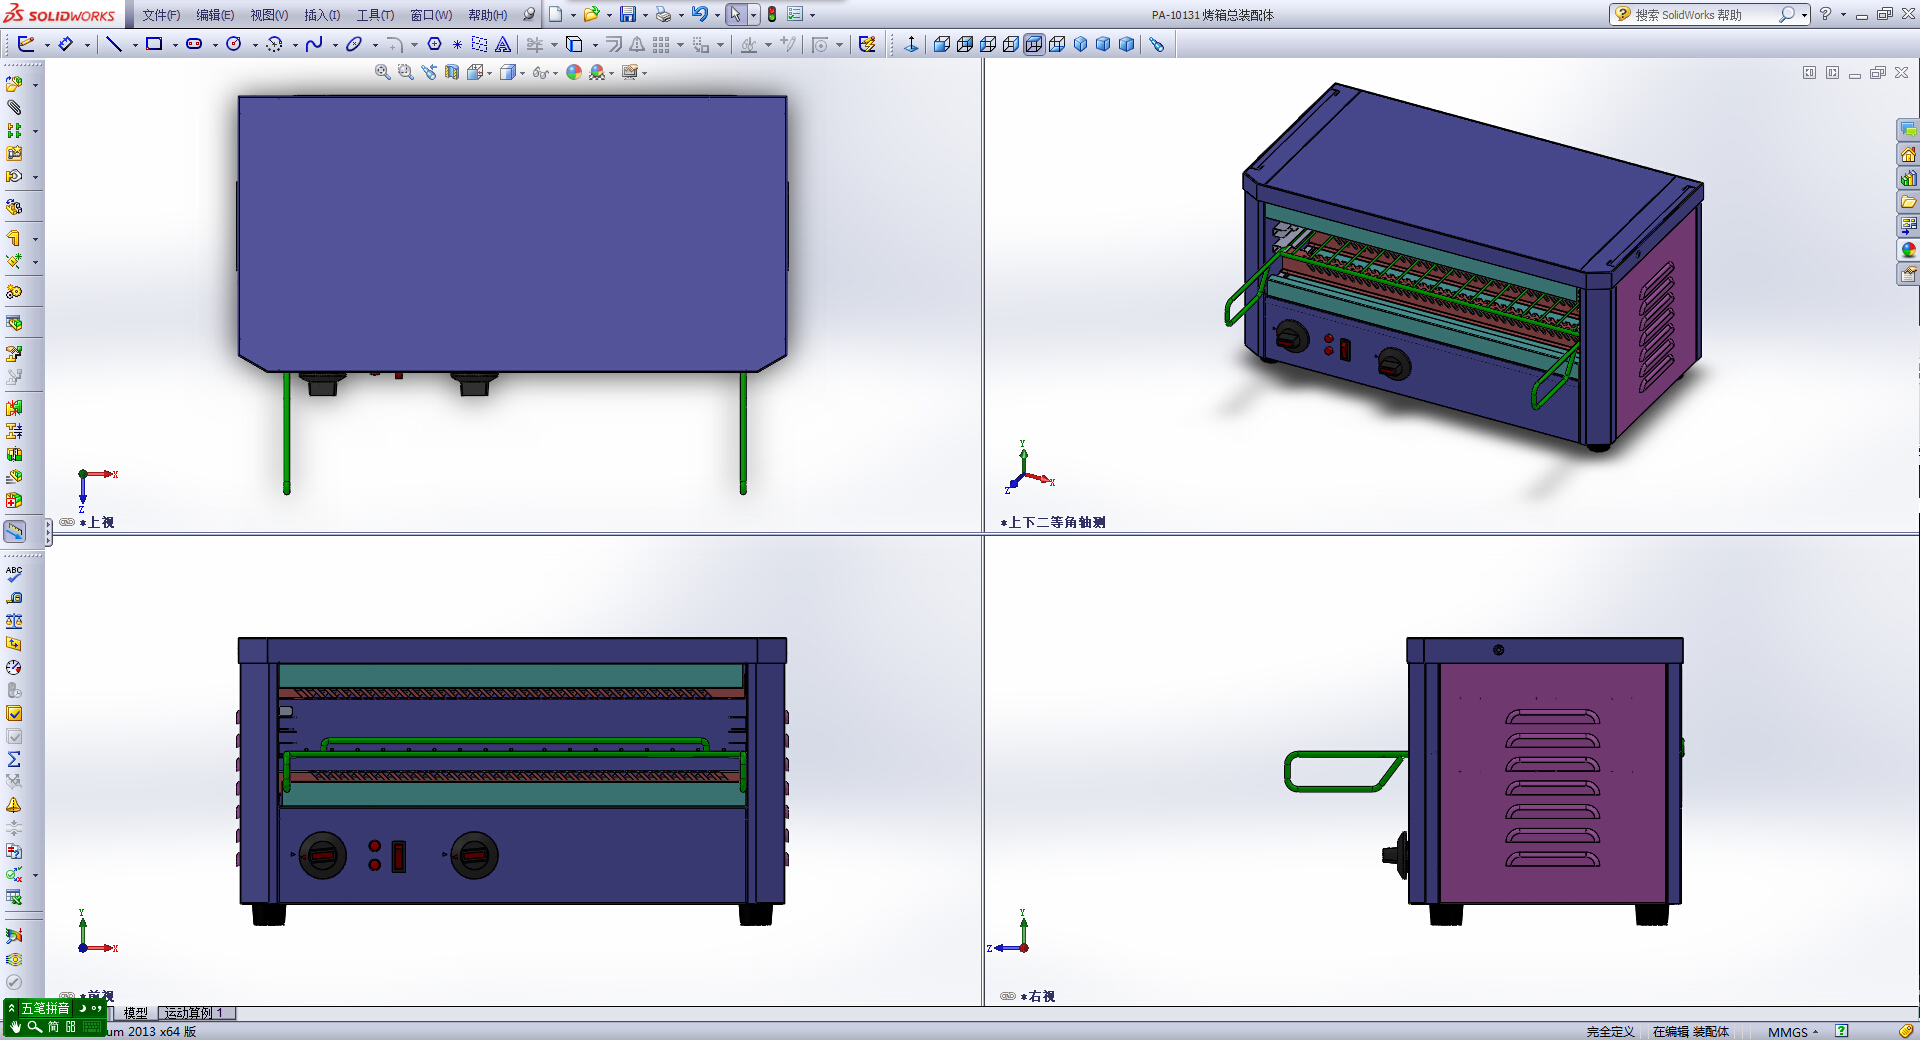
Task: Open the 插入(I) menu
Action: click(322, 15)
